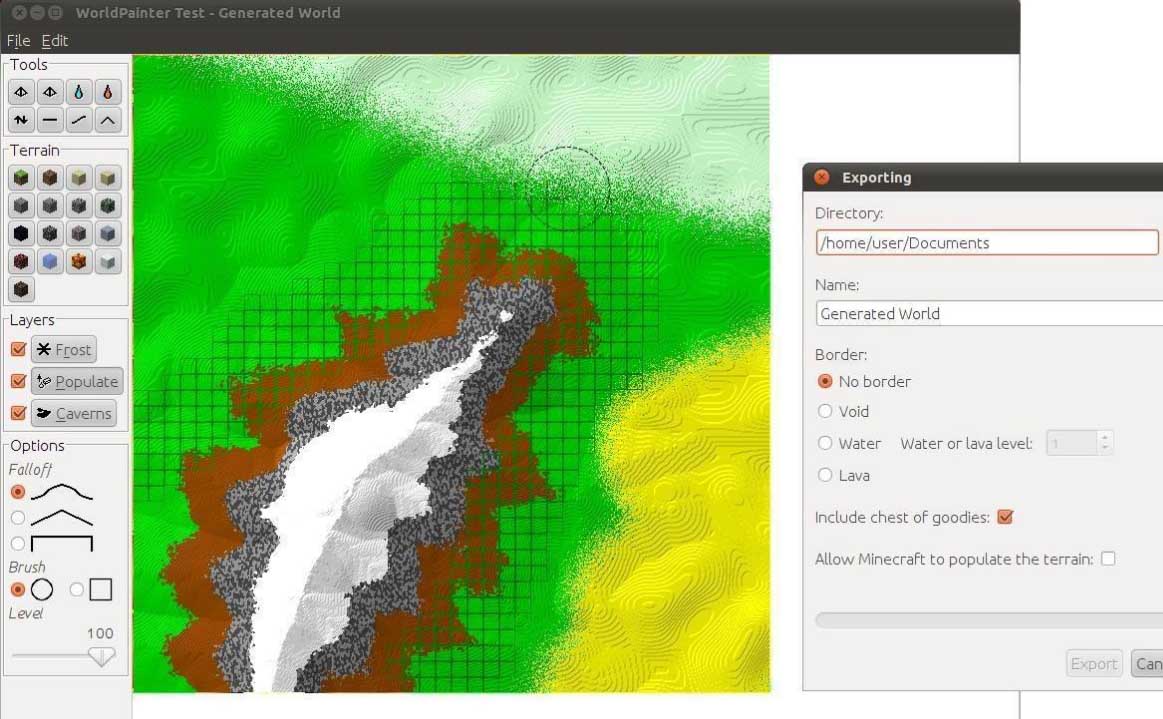
Task: Select the flat constant falloff option
Action: point(18,543)
